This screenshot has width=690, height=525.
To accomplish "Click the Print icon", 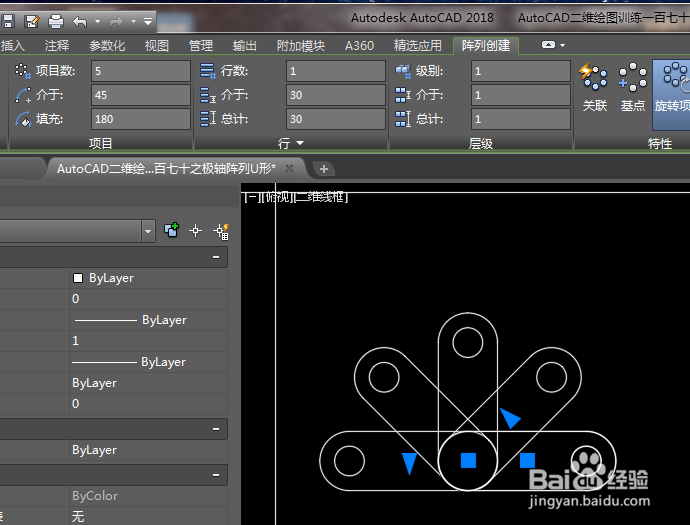I will pos(56,21).
